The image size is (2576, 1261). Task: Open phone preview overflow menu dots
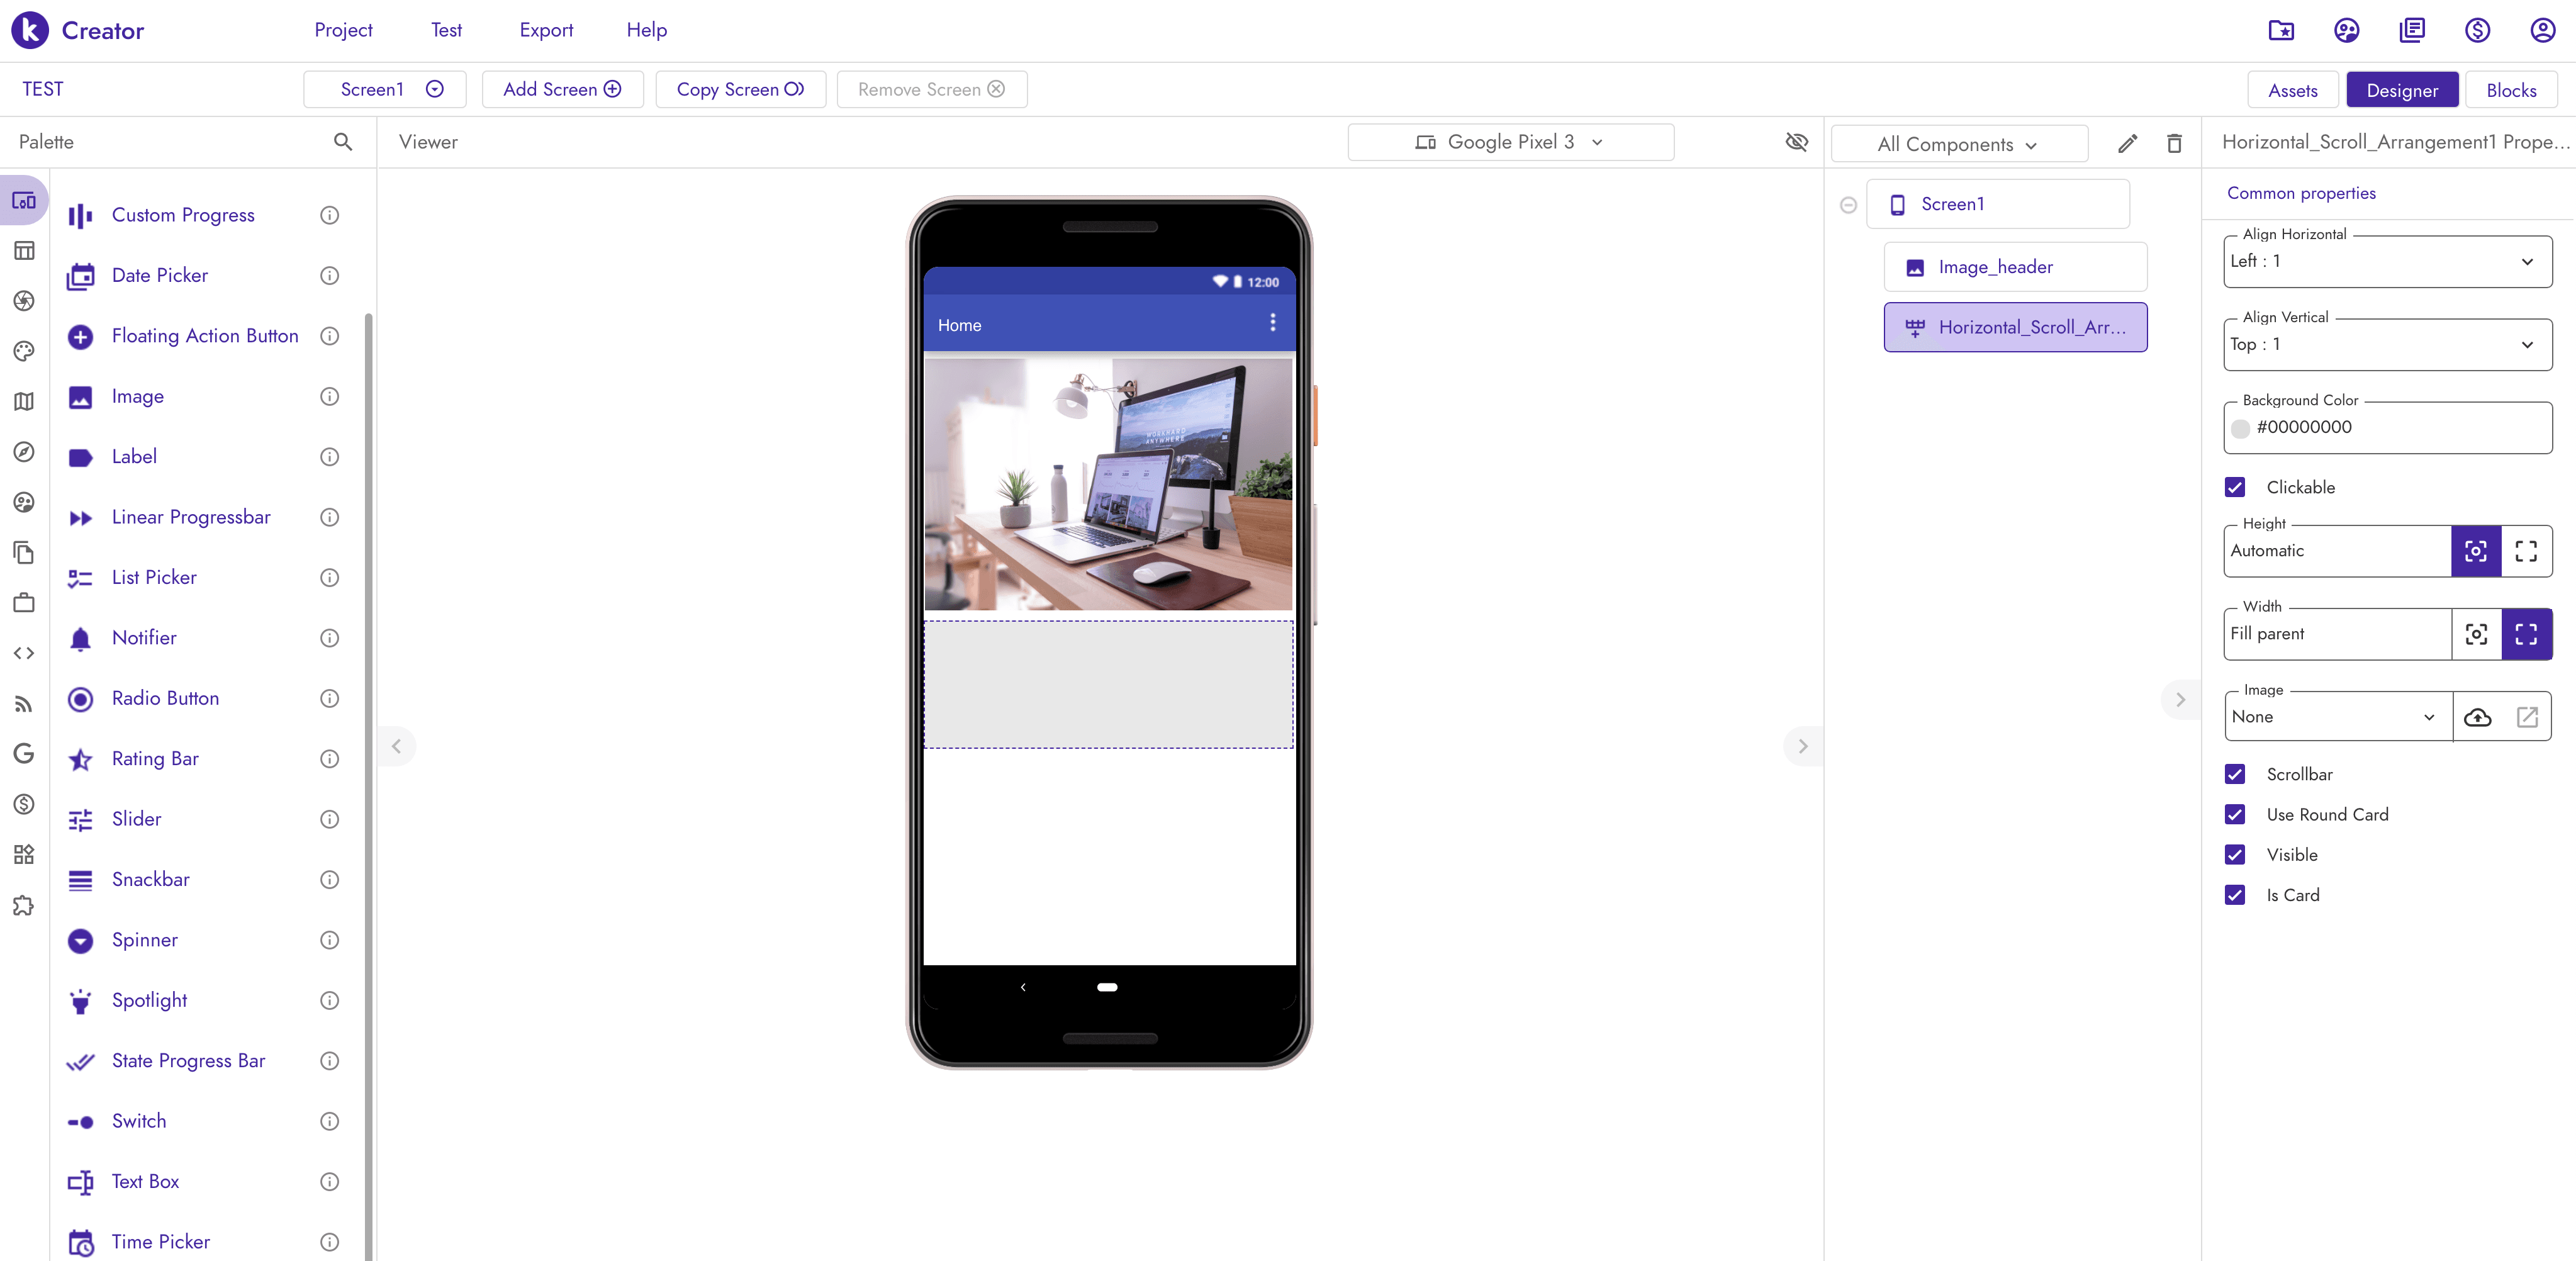[1272, 322]
